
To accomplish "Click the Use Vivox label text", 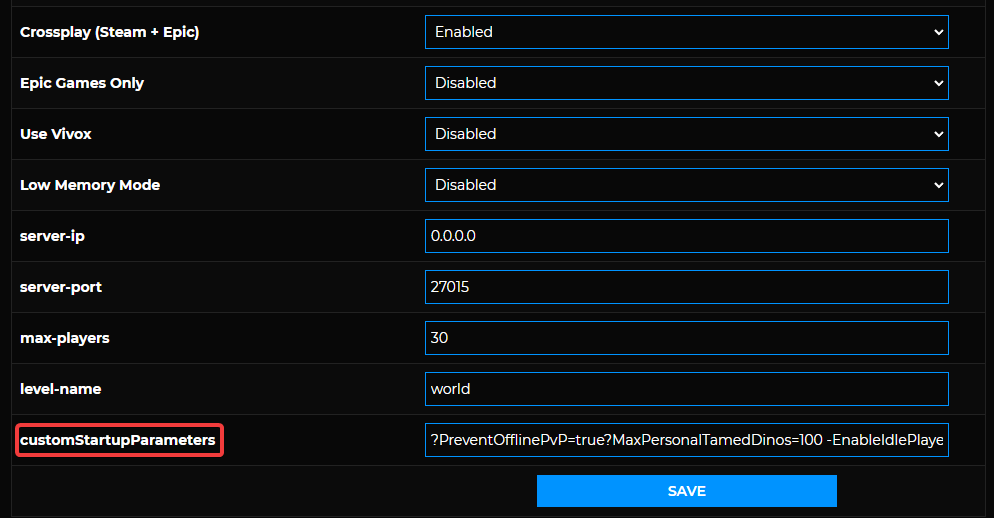I will coord(56,134).
